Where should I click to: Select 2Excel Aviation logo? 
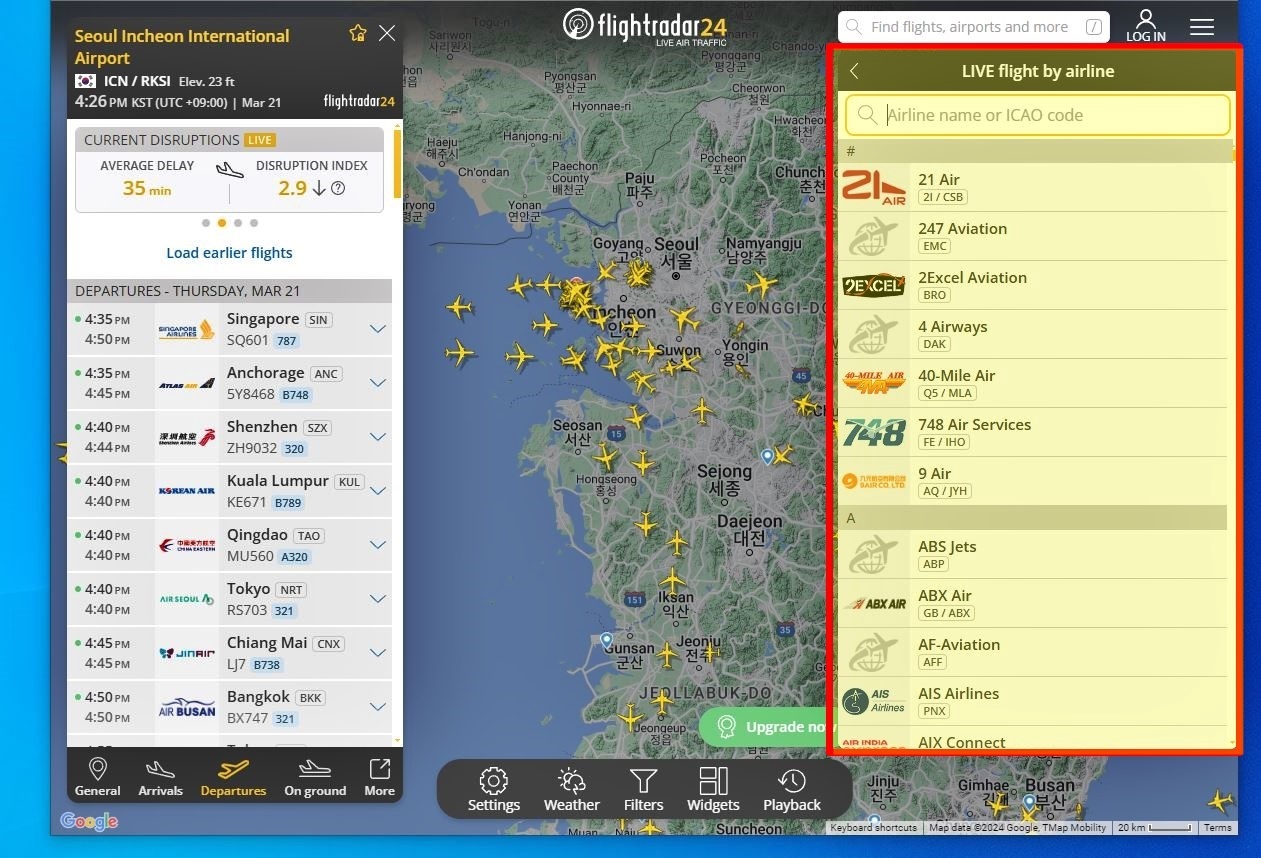[x=874, y=285]
